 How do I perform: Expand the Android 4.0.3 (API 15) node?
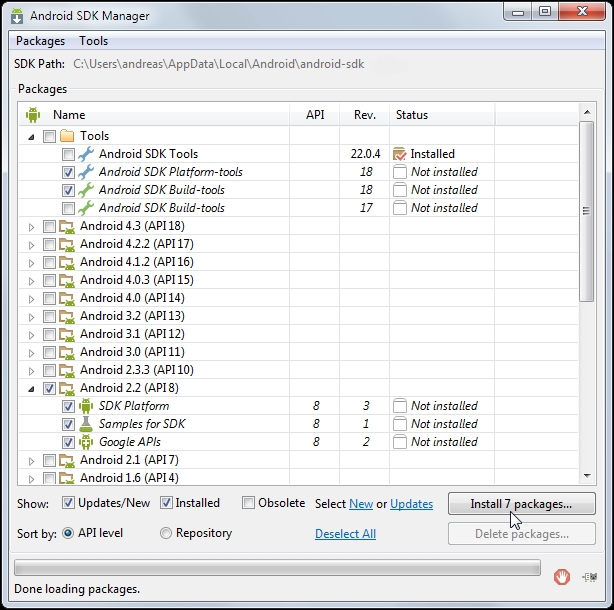coord(31,281)
